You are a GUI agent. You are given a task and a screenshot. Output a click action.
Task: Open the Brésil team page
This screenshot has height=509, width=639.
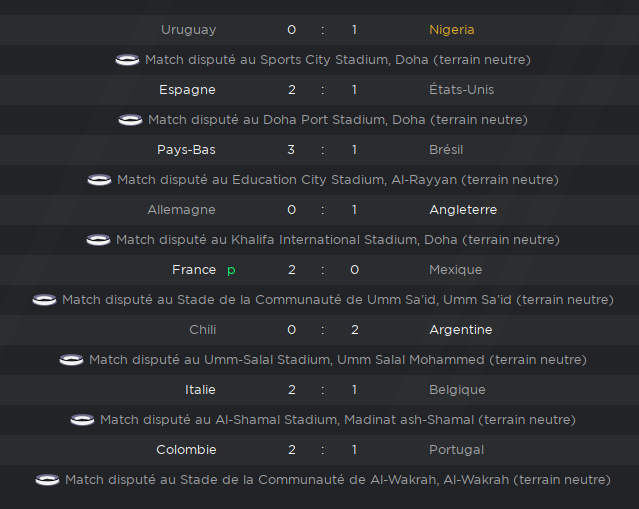[x=446, y=150]
